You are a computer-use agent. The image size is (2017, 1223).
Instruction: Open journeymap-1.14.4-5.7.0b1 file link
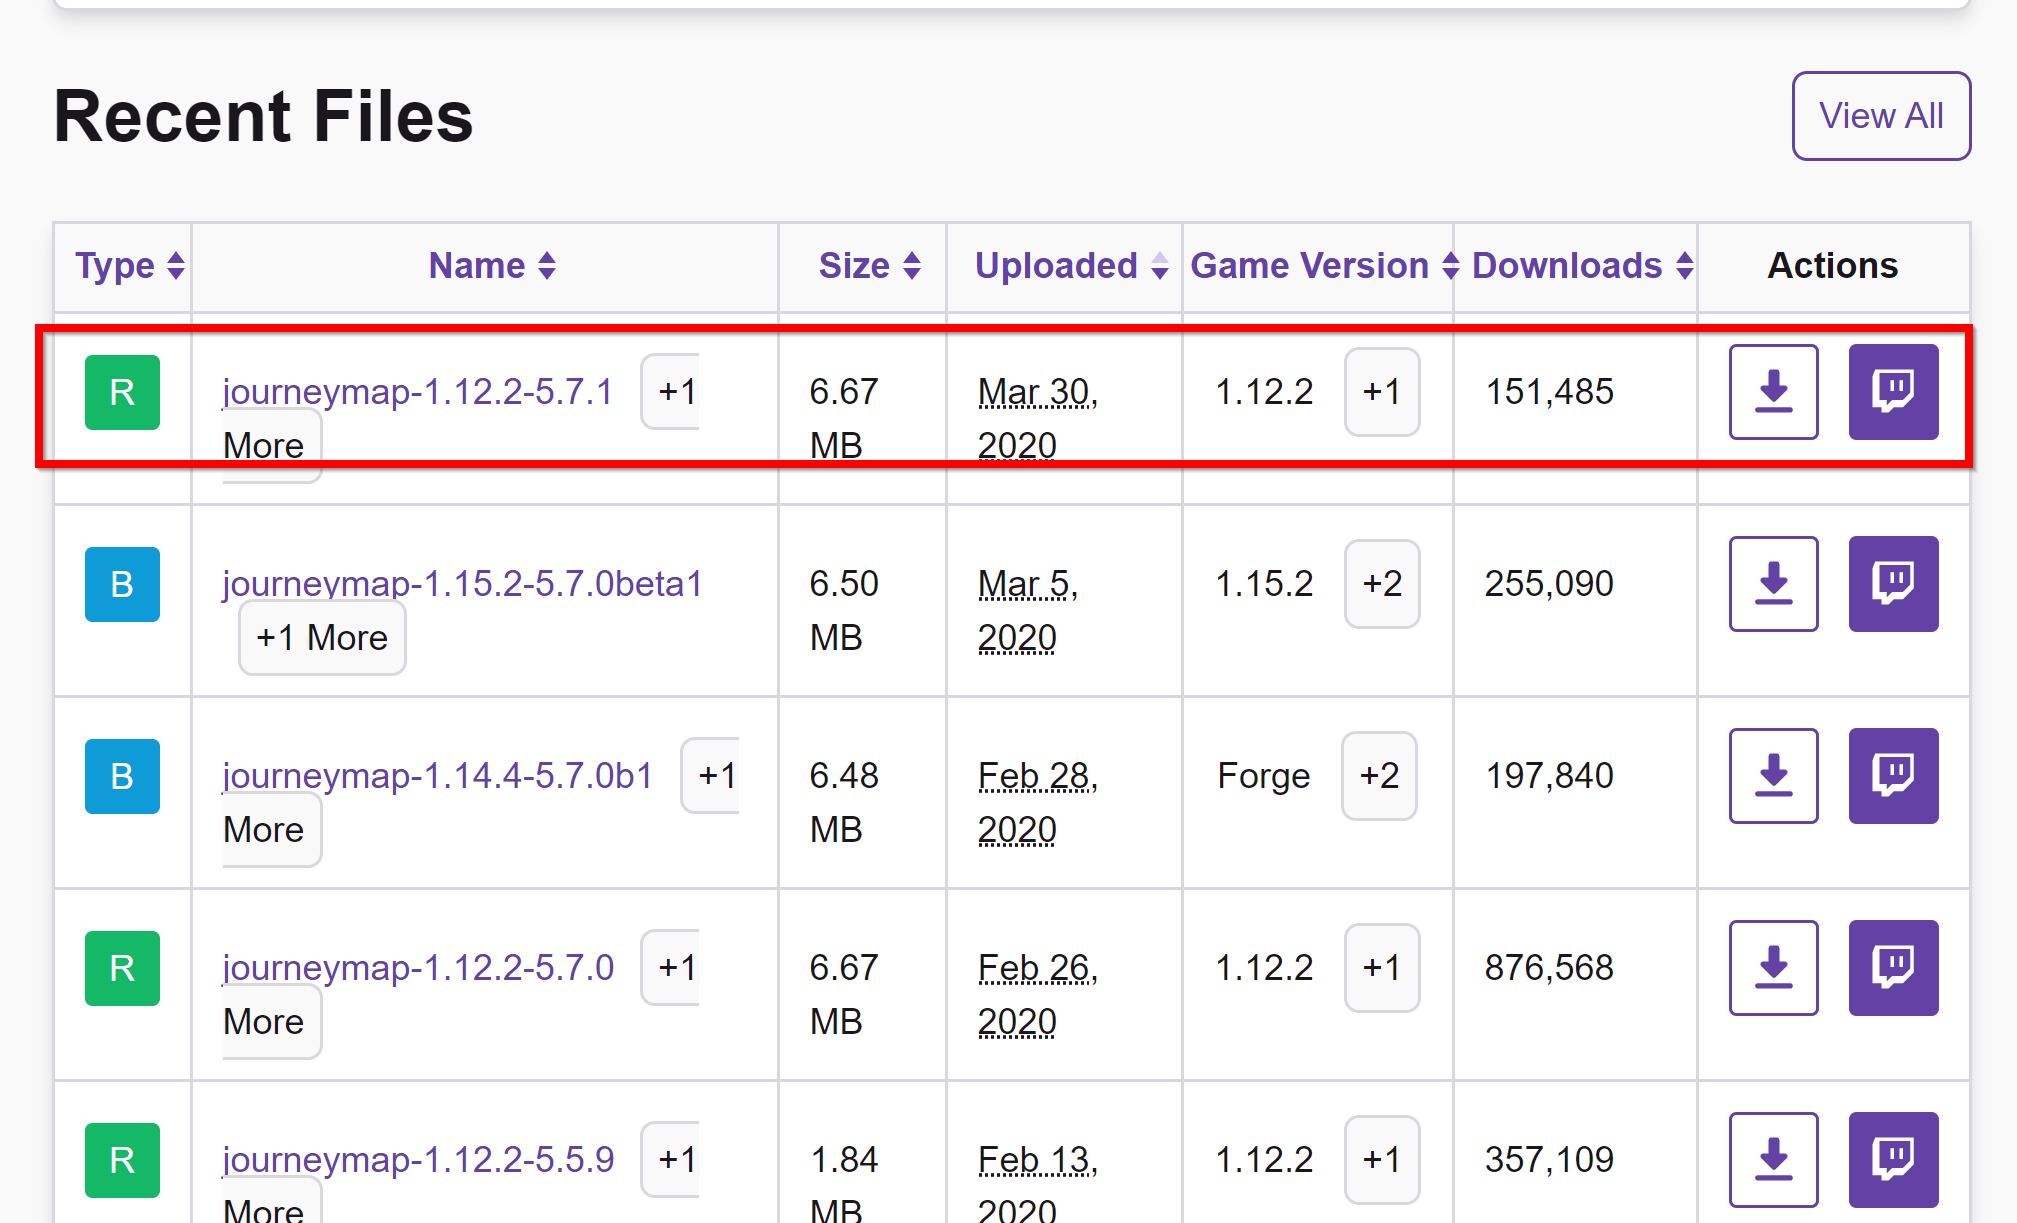click(x=437, y=776)
